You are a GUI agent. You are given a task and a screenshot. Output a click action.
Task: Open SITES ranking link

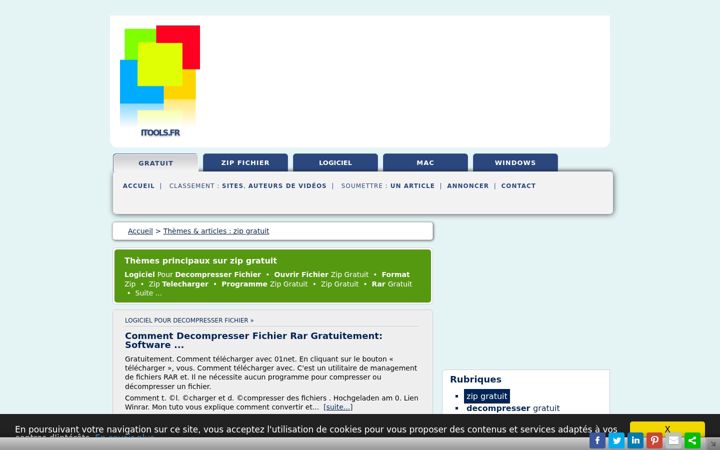coord(232,186)
